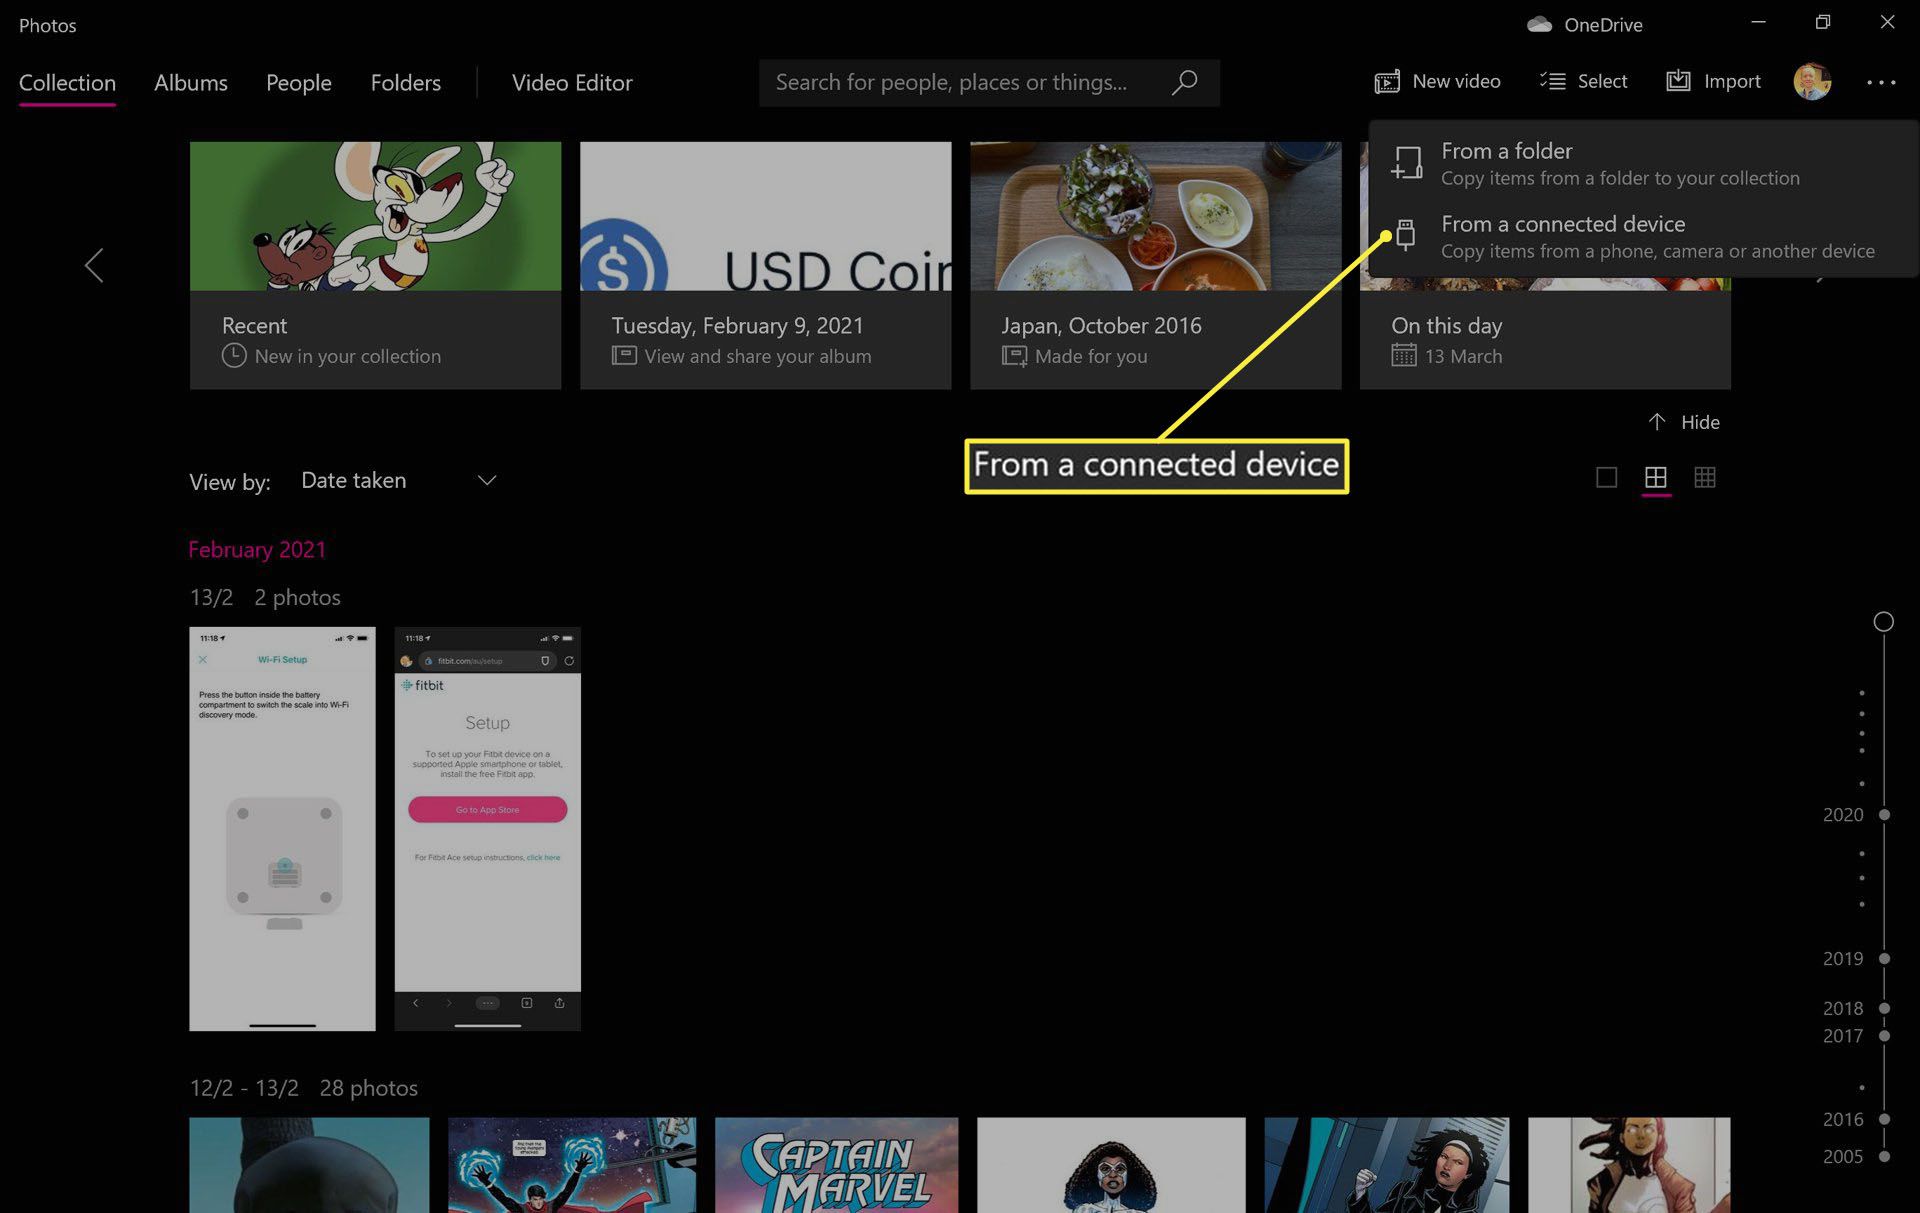This screenshot has width=1920, height=1213.
Task: Click the 2016 timeline marker
Action: click(1884, 1118)
